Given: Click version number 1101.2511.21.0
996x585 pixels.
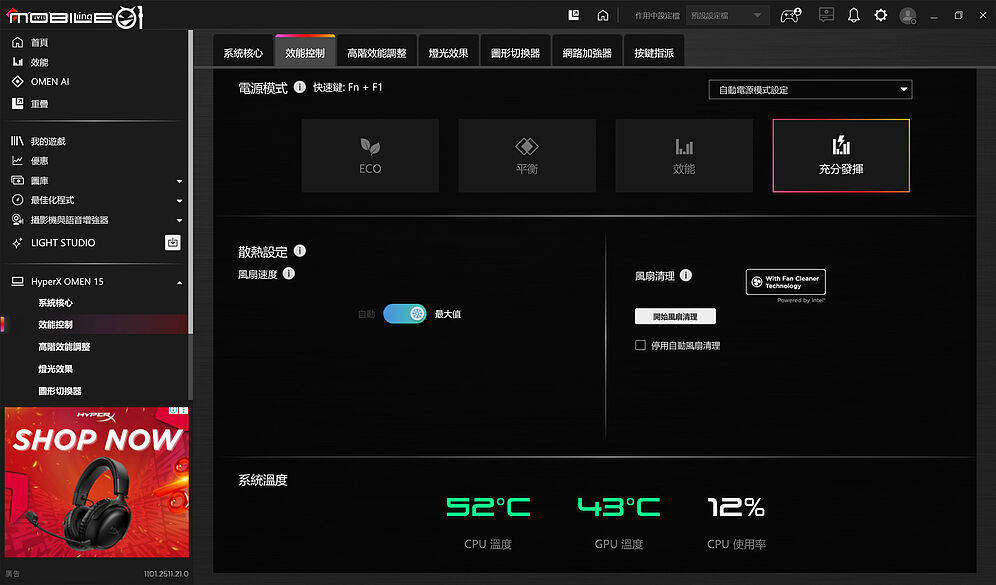Looking at the screenshot, I should 166,574.
